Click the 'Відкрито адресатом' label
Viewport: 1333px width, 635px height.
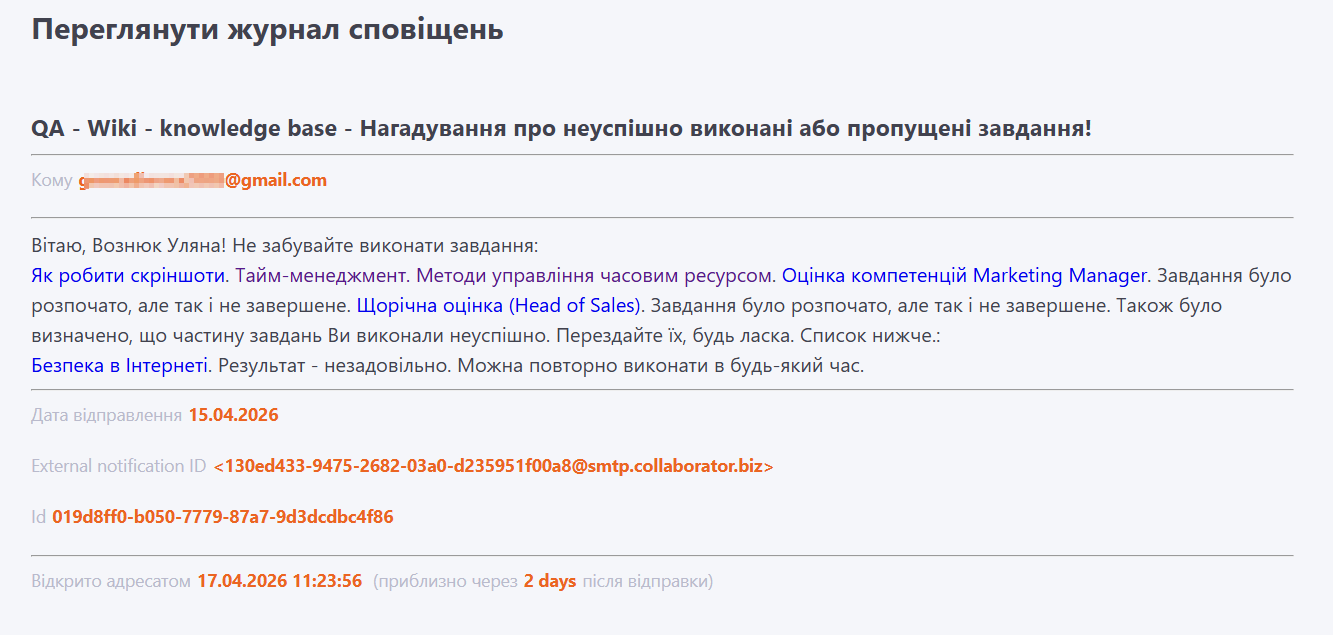coord(110,581)
